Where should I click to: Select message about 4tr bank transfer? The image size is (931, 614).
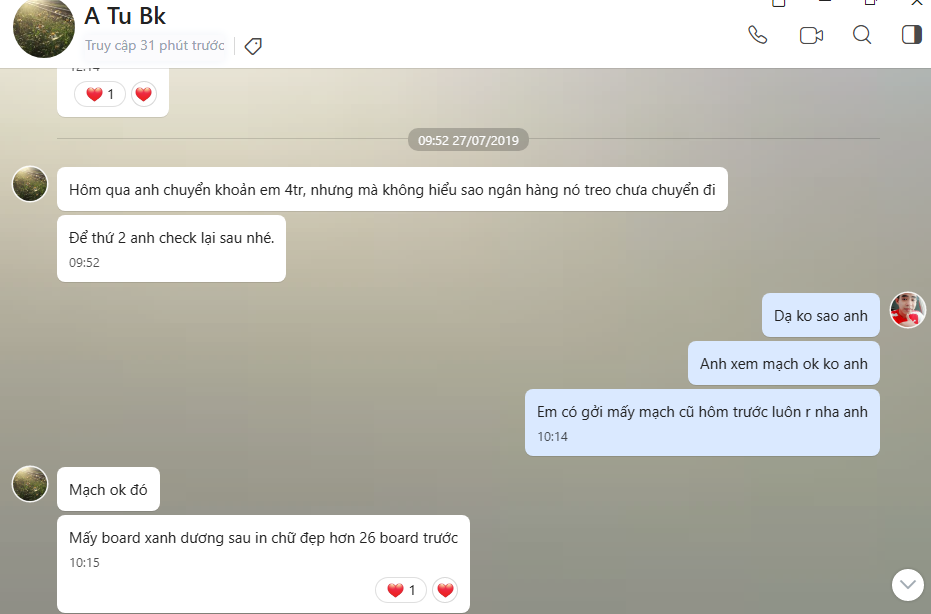pyautogui.click(x=392, y=189)
